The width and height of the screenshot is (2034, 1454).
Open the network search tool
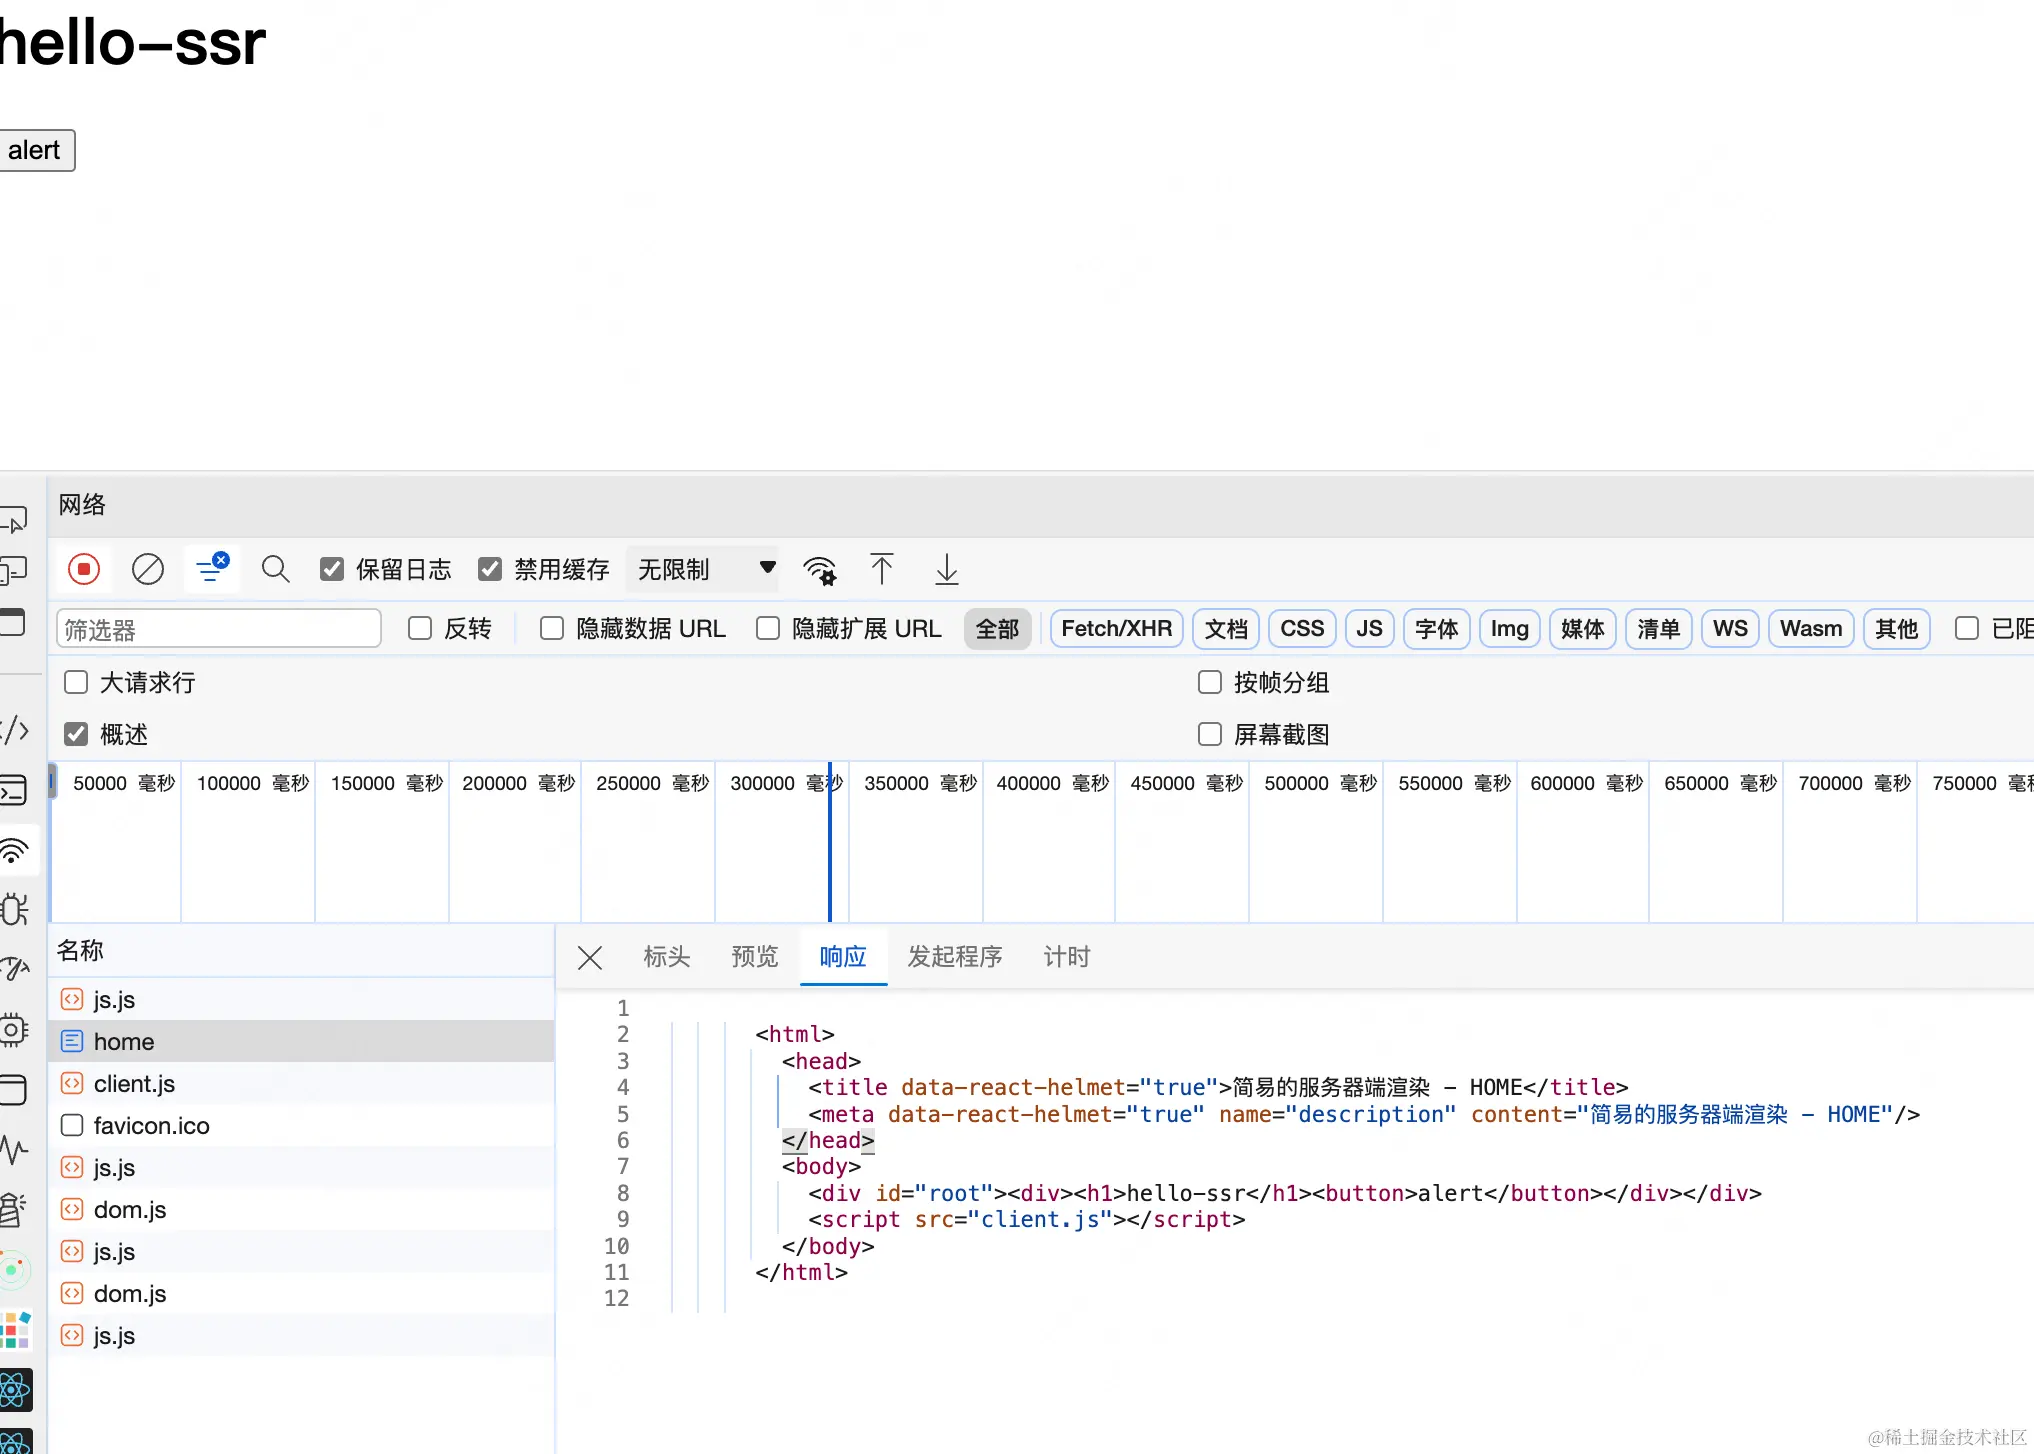(x=275, y=569)
